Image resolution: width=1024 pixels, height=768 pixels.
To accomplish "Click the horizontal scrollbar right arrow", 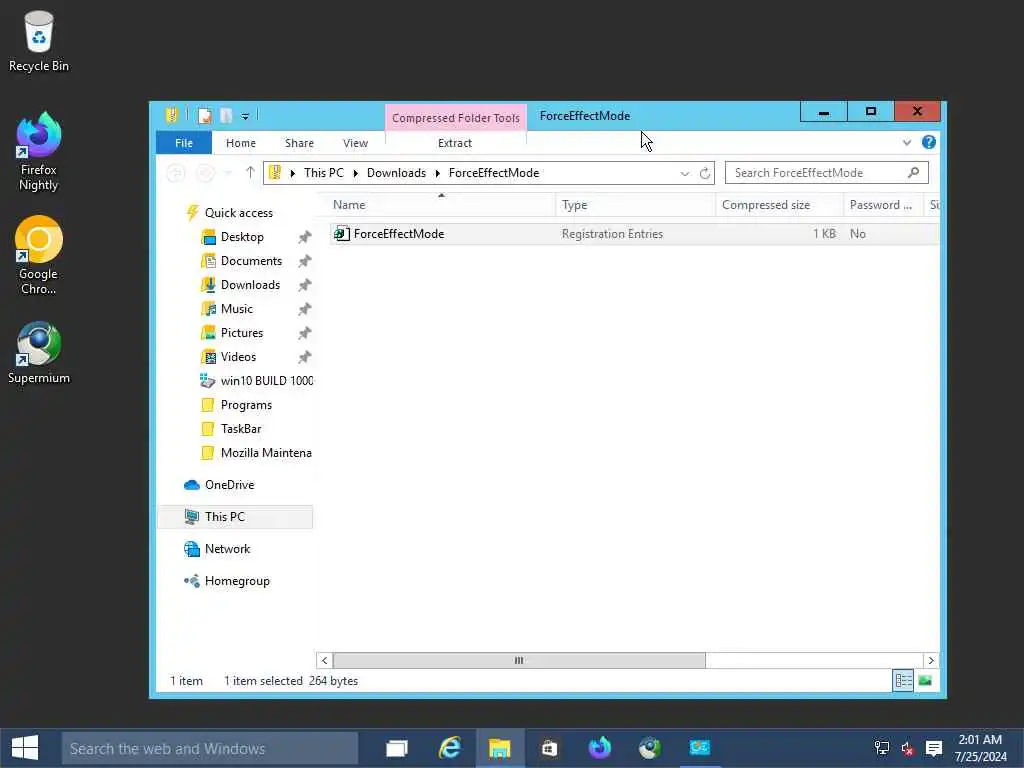I will 931,660.
